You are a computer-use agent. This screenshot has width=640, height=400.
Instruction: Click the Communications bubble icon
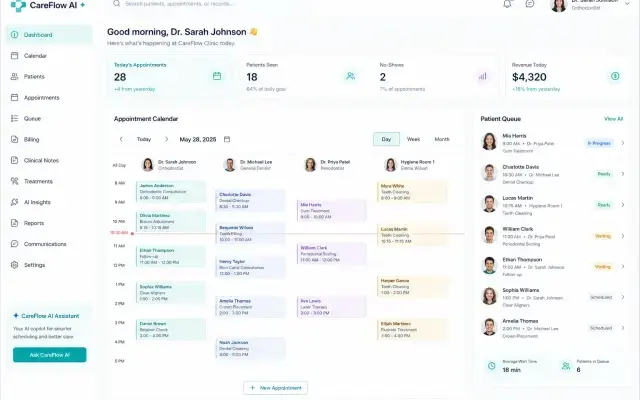14,244
